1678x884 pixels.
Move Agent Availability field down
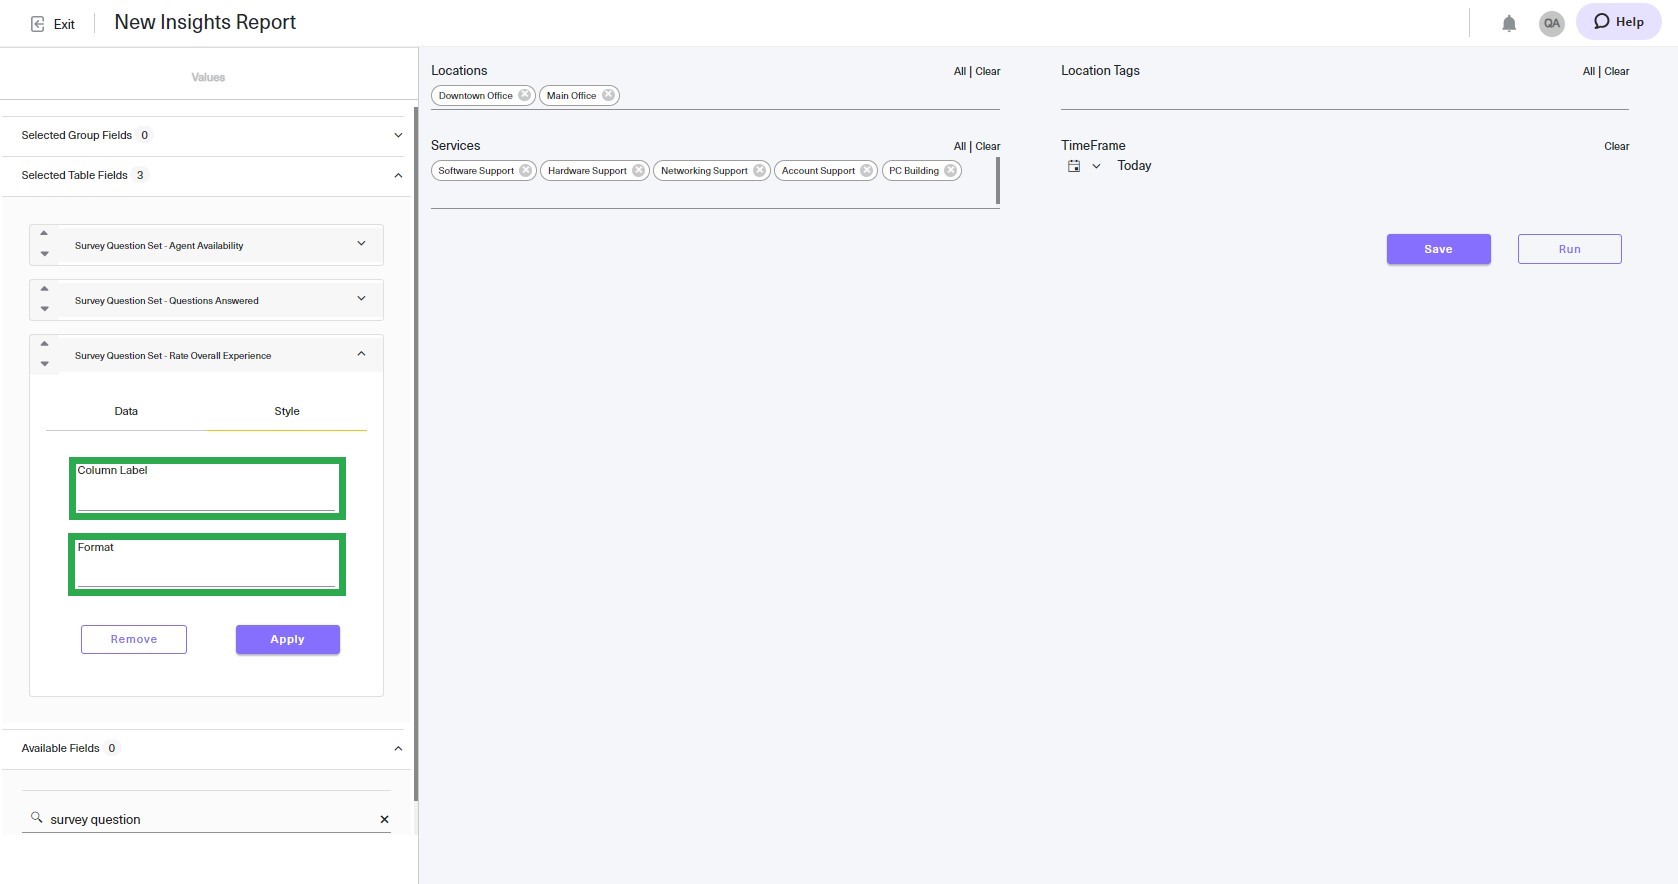[x=44, y=254]
